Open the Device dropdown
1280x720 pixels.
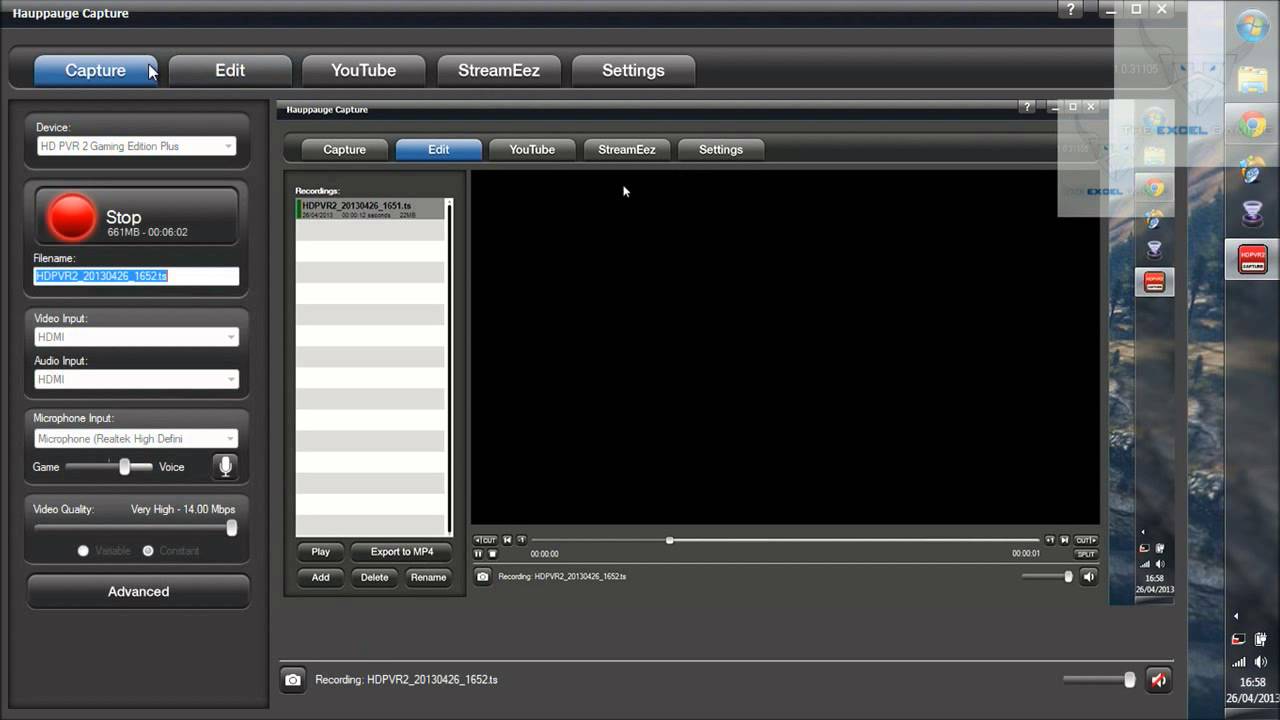coord(136,146)
